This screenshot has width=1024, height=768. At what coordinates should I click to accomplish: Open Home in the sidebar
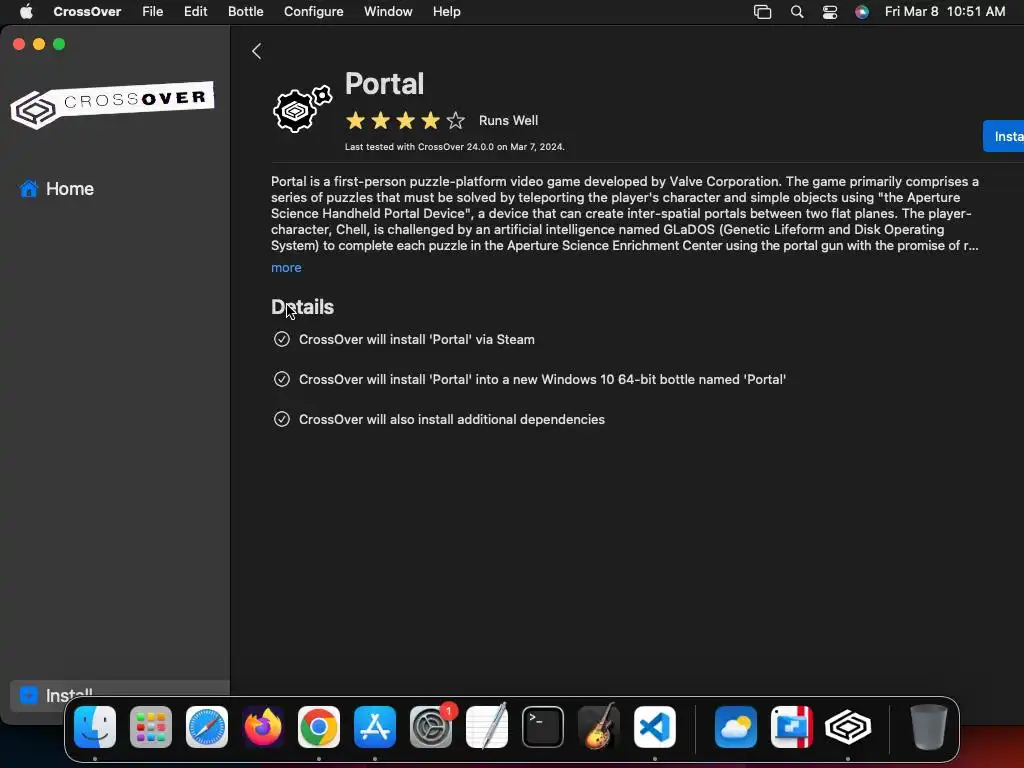tap(57, 189)
